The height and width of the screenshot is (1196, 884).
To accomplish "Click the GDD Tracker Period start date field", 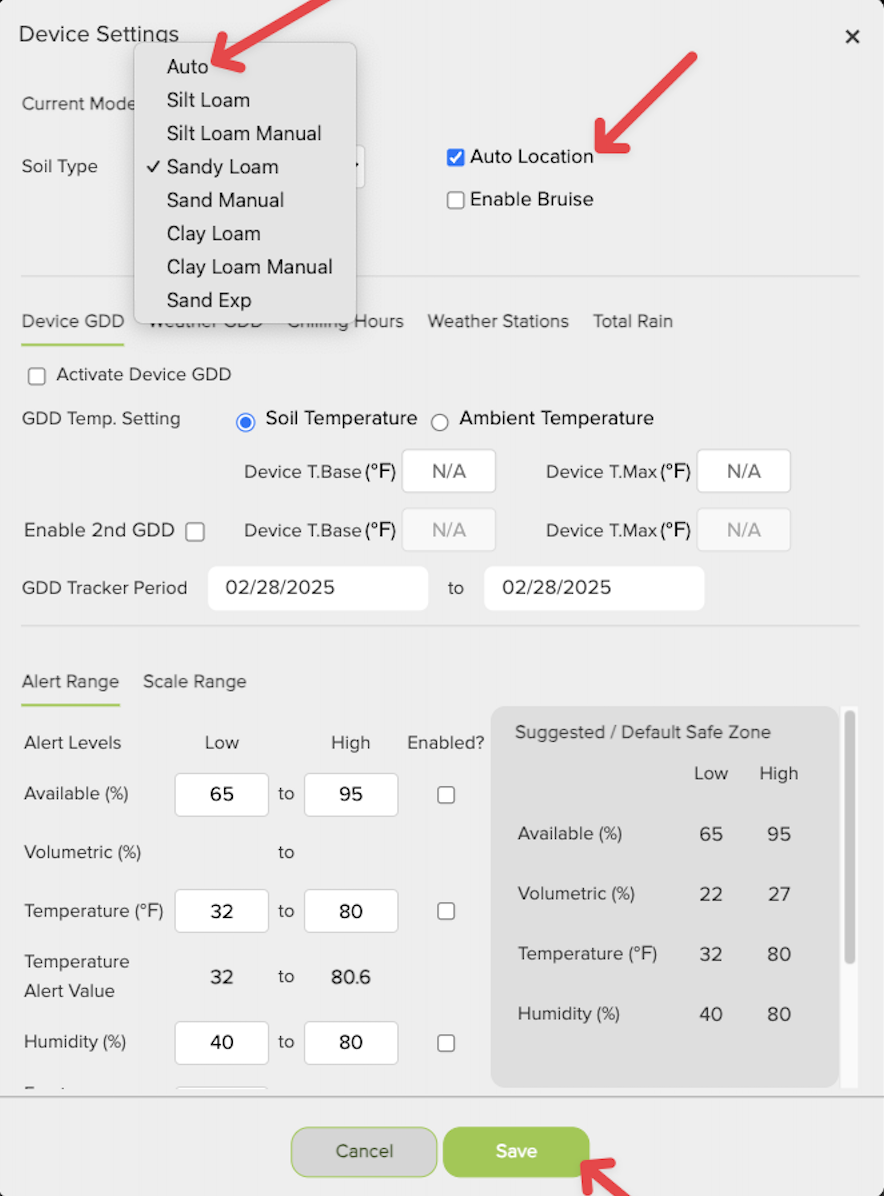I will pyautogui.click(x=317, y=588).
